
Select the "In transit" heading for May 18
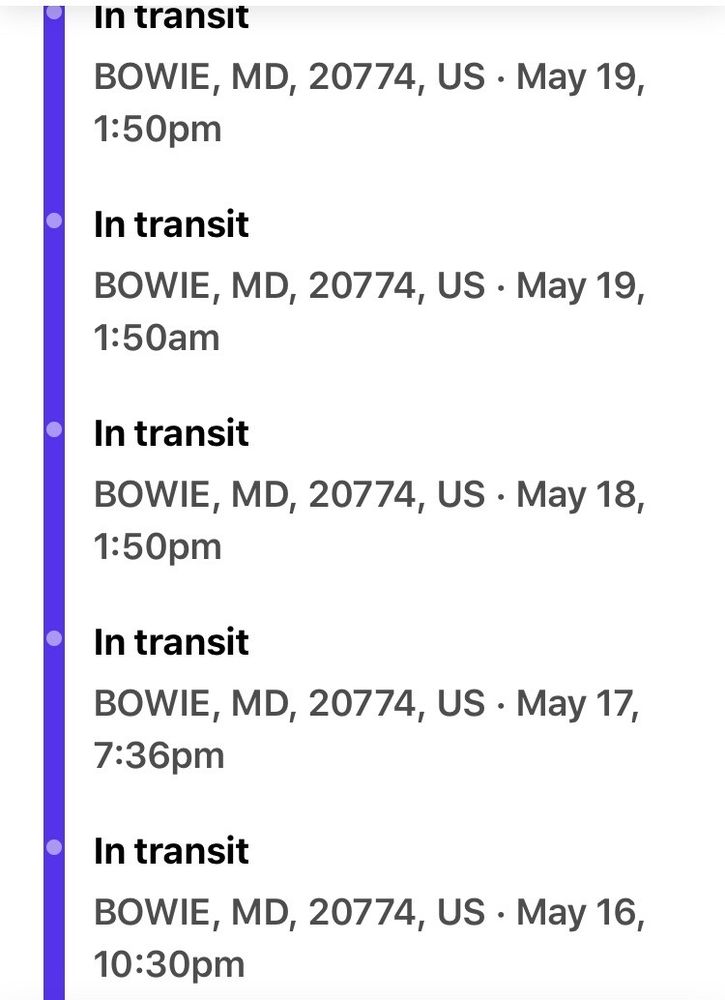tap(171, 434)
